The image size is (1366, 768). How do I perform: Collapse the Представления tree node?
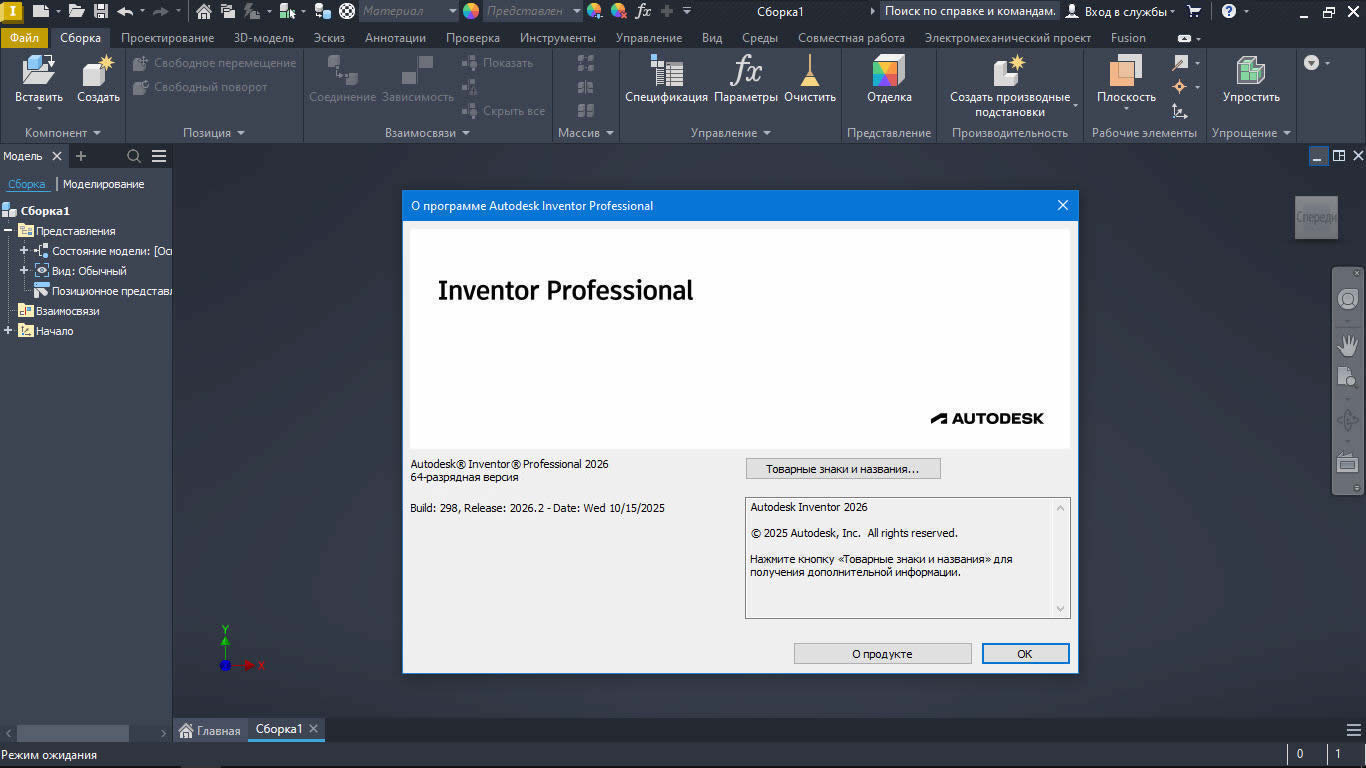pyautogui.click(x=8, y=231)
